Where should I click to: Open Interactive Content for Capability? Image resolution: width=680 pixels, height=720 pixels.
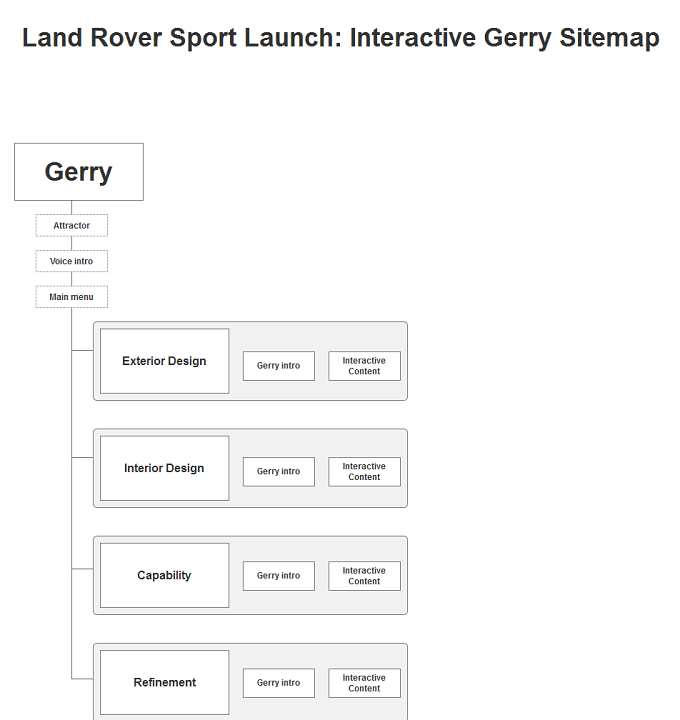click(x=364, y=576)
